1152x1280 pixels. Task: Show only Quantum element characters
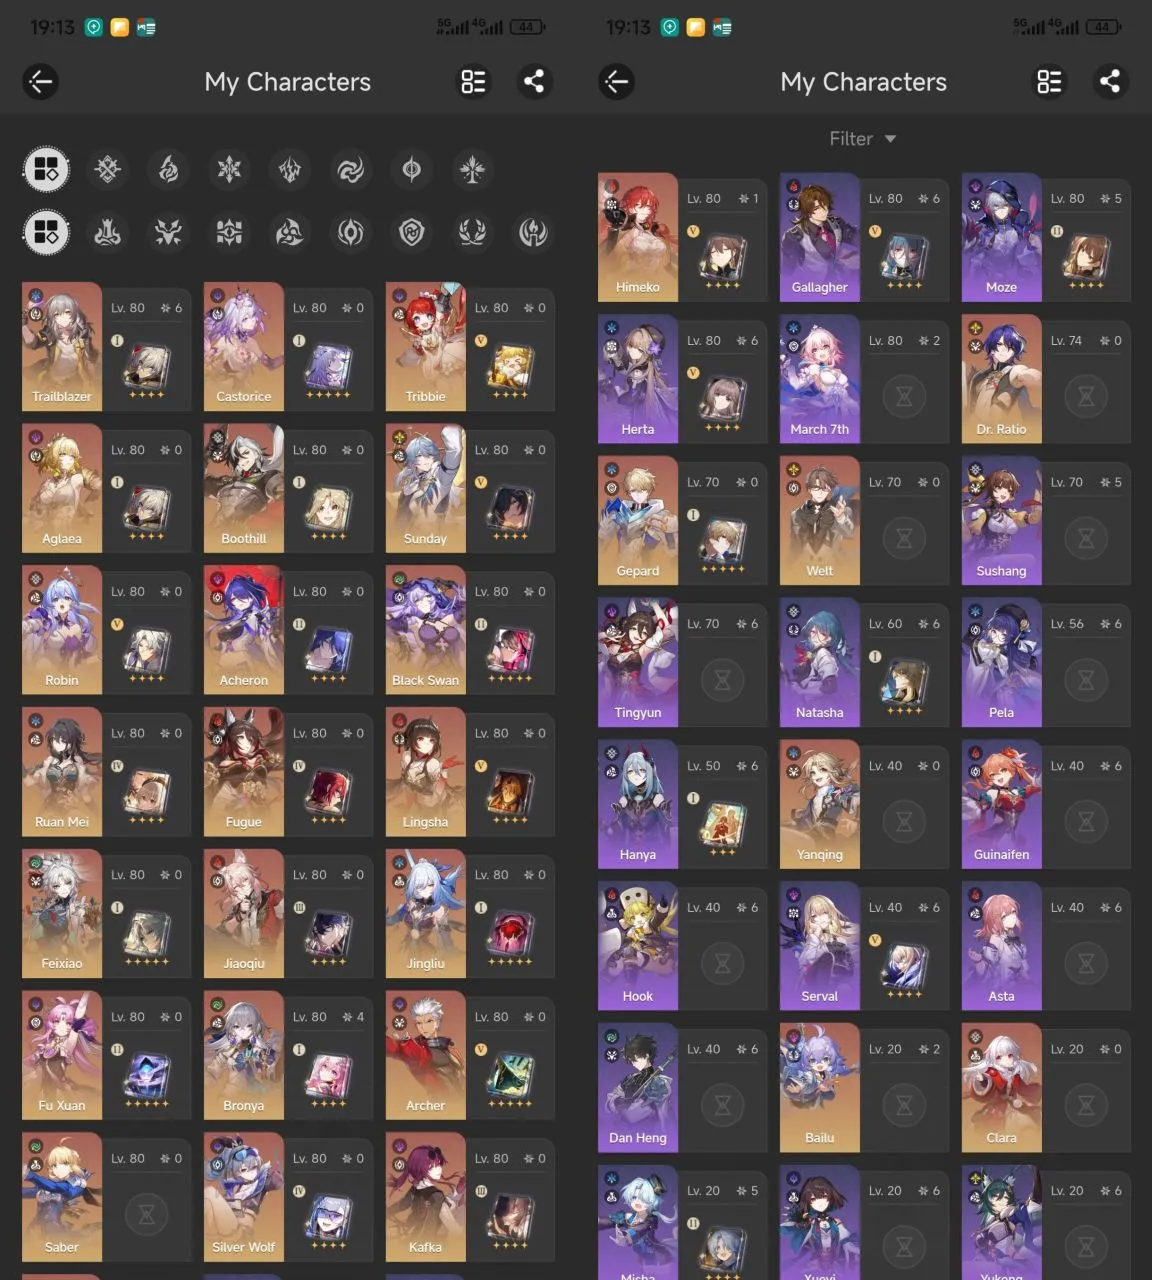coord(411,170)
